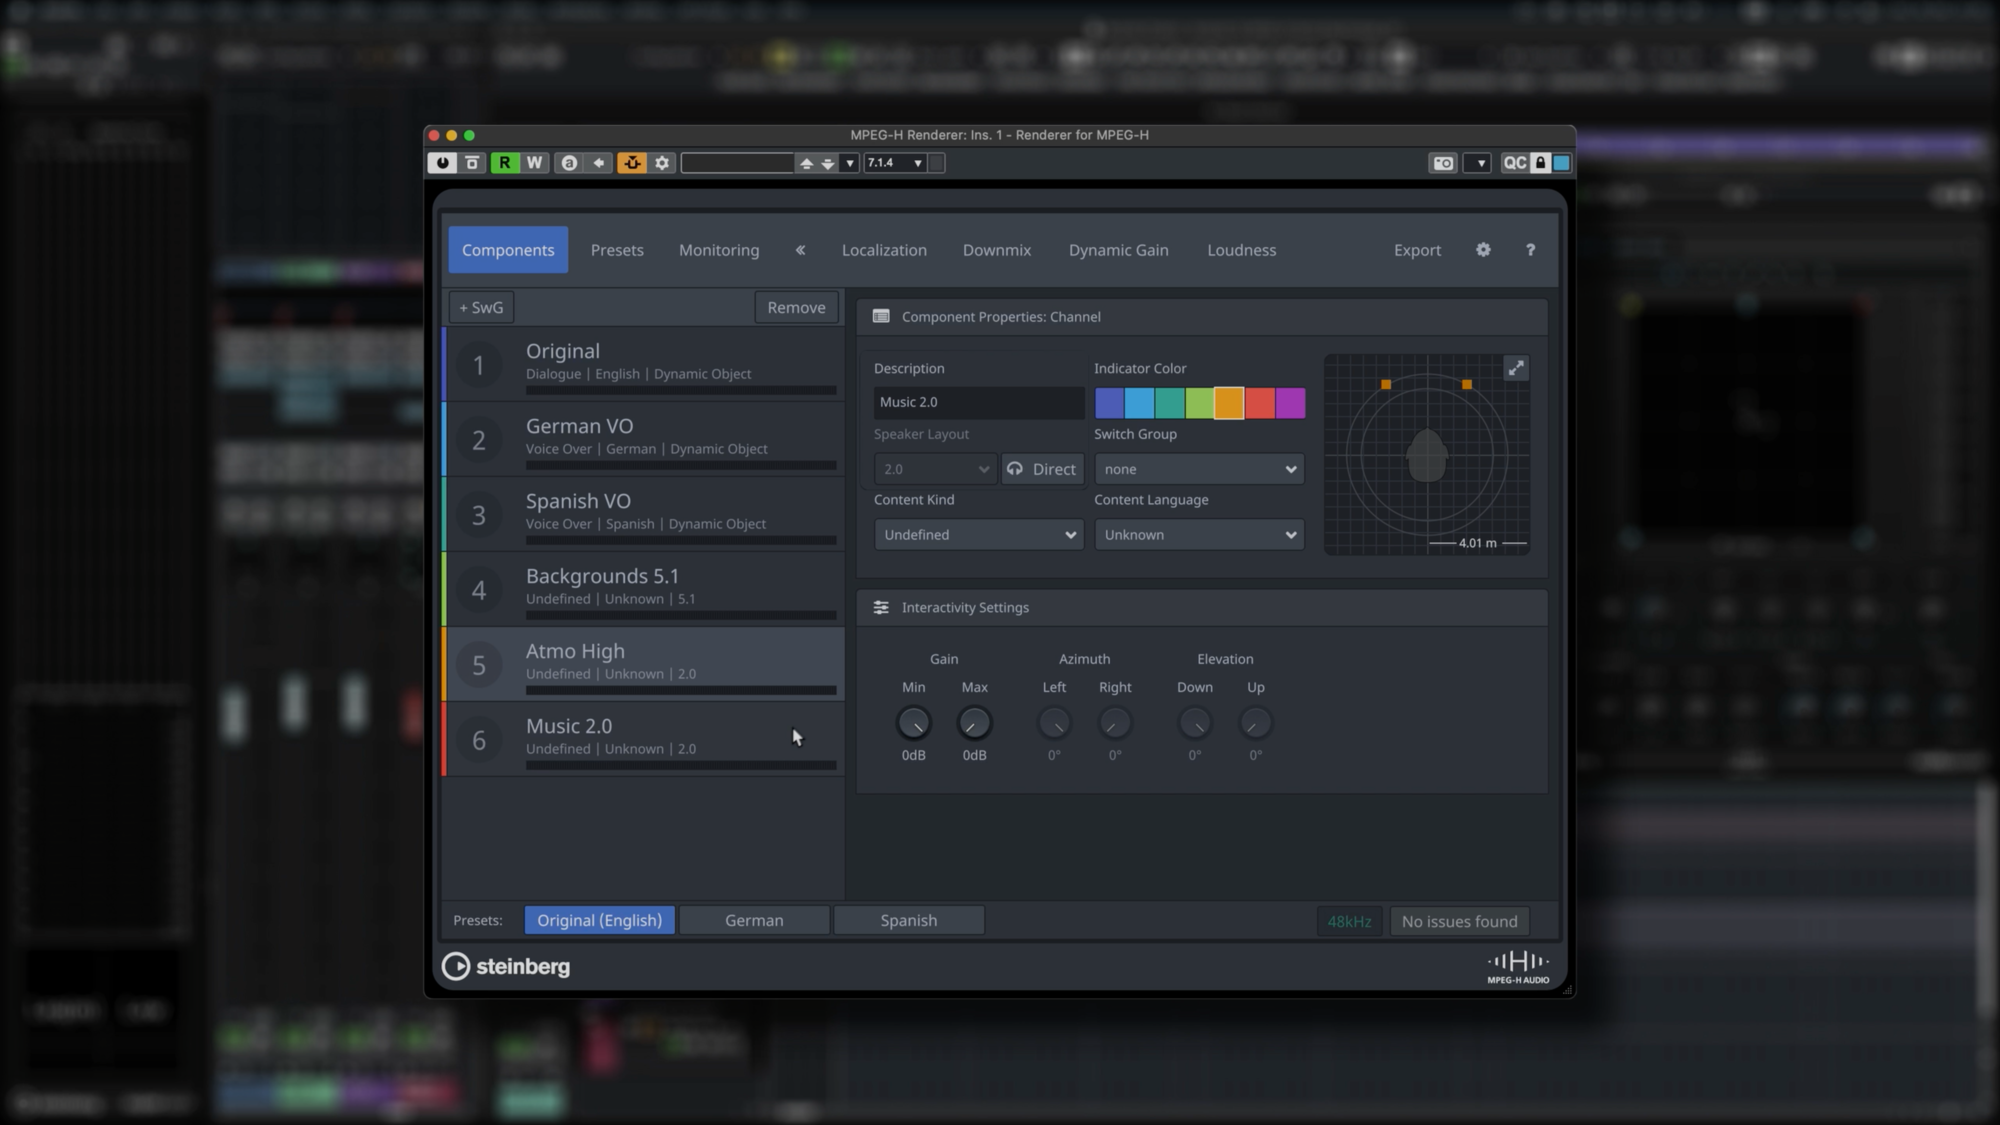Switch to the Loudness tab
The image size is (2000, 1125).
1241,250
